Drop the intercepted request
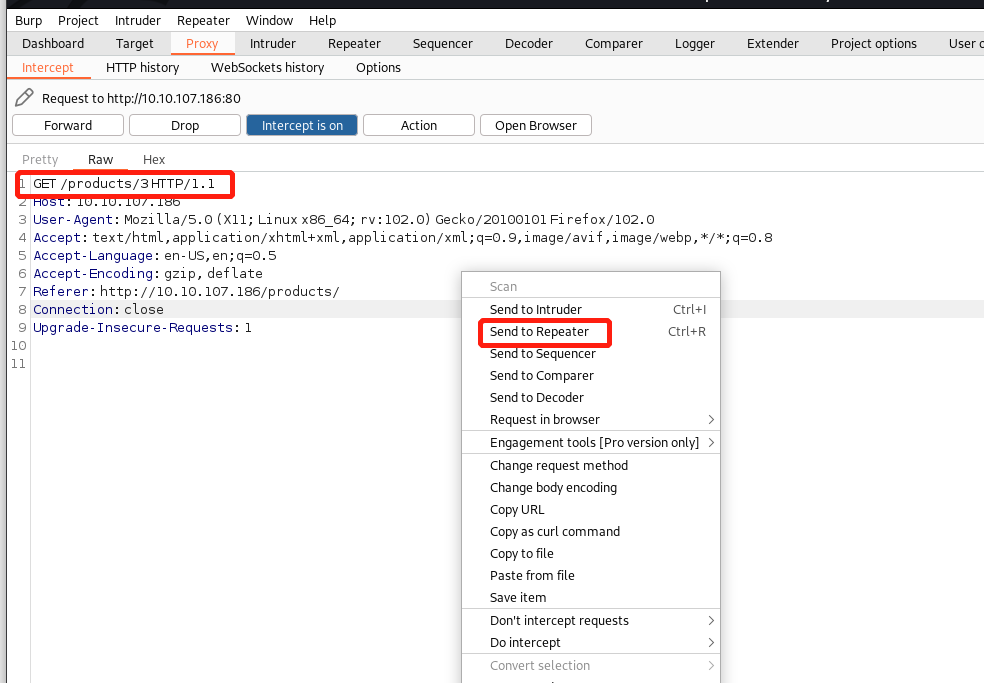The image size is (984, 683). tap(185, 125)
